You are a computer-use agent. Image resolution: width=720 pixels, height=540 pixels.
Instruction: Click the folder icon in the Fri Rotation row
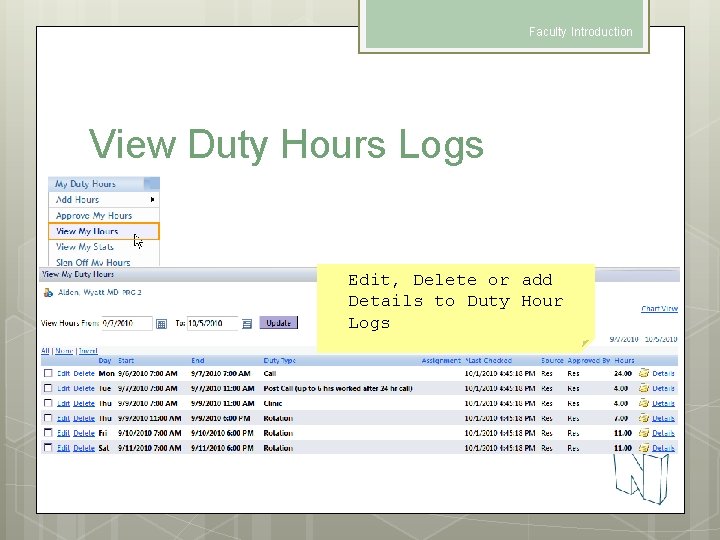644,433
